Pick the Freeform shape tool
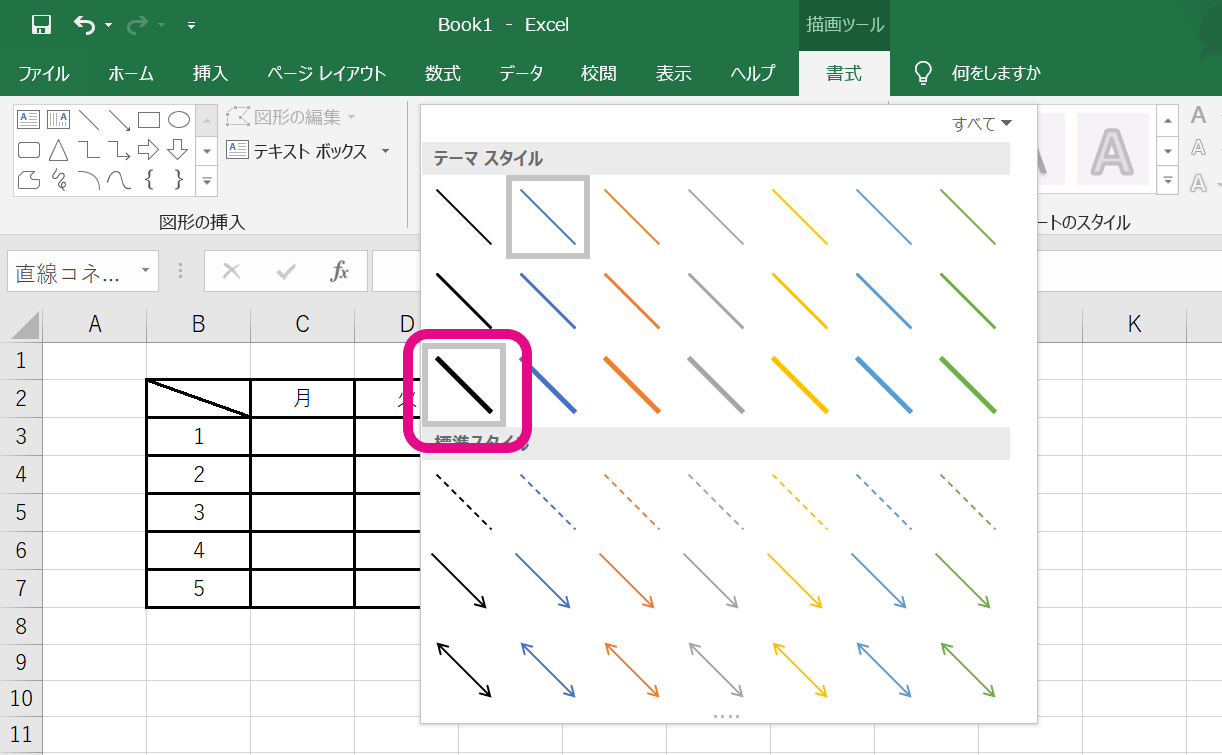The height and width of the screenshot is (755, 1222). (x=28, y=180)
